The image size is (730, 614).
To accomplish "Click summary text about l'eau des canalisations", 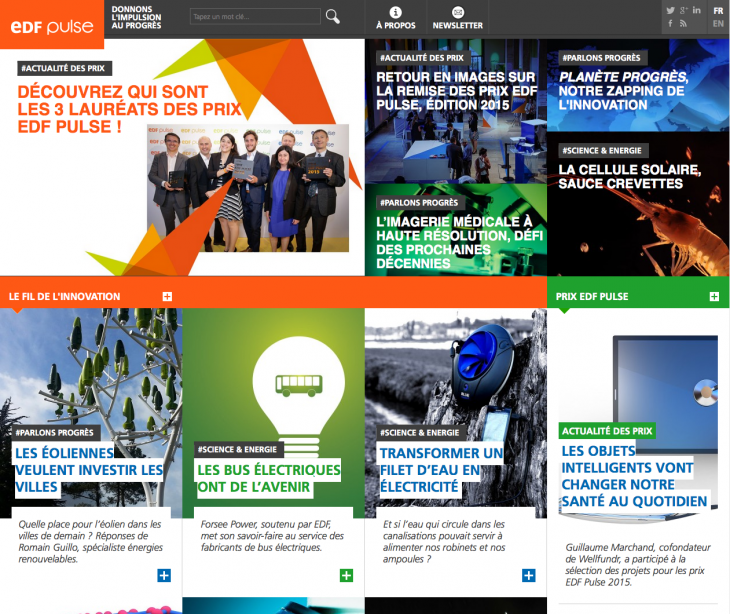I will pyautogui.click(x=444, y=541).
